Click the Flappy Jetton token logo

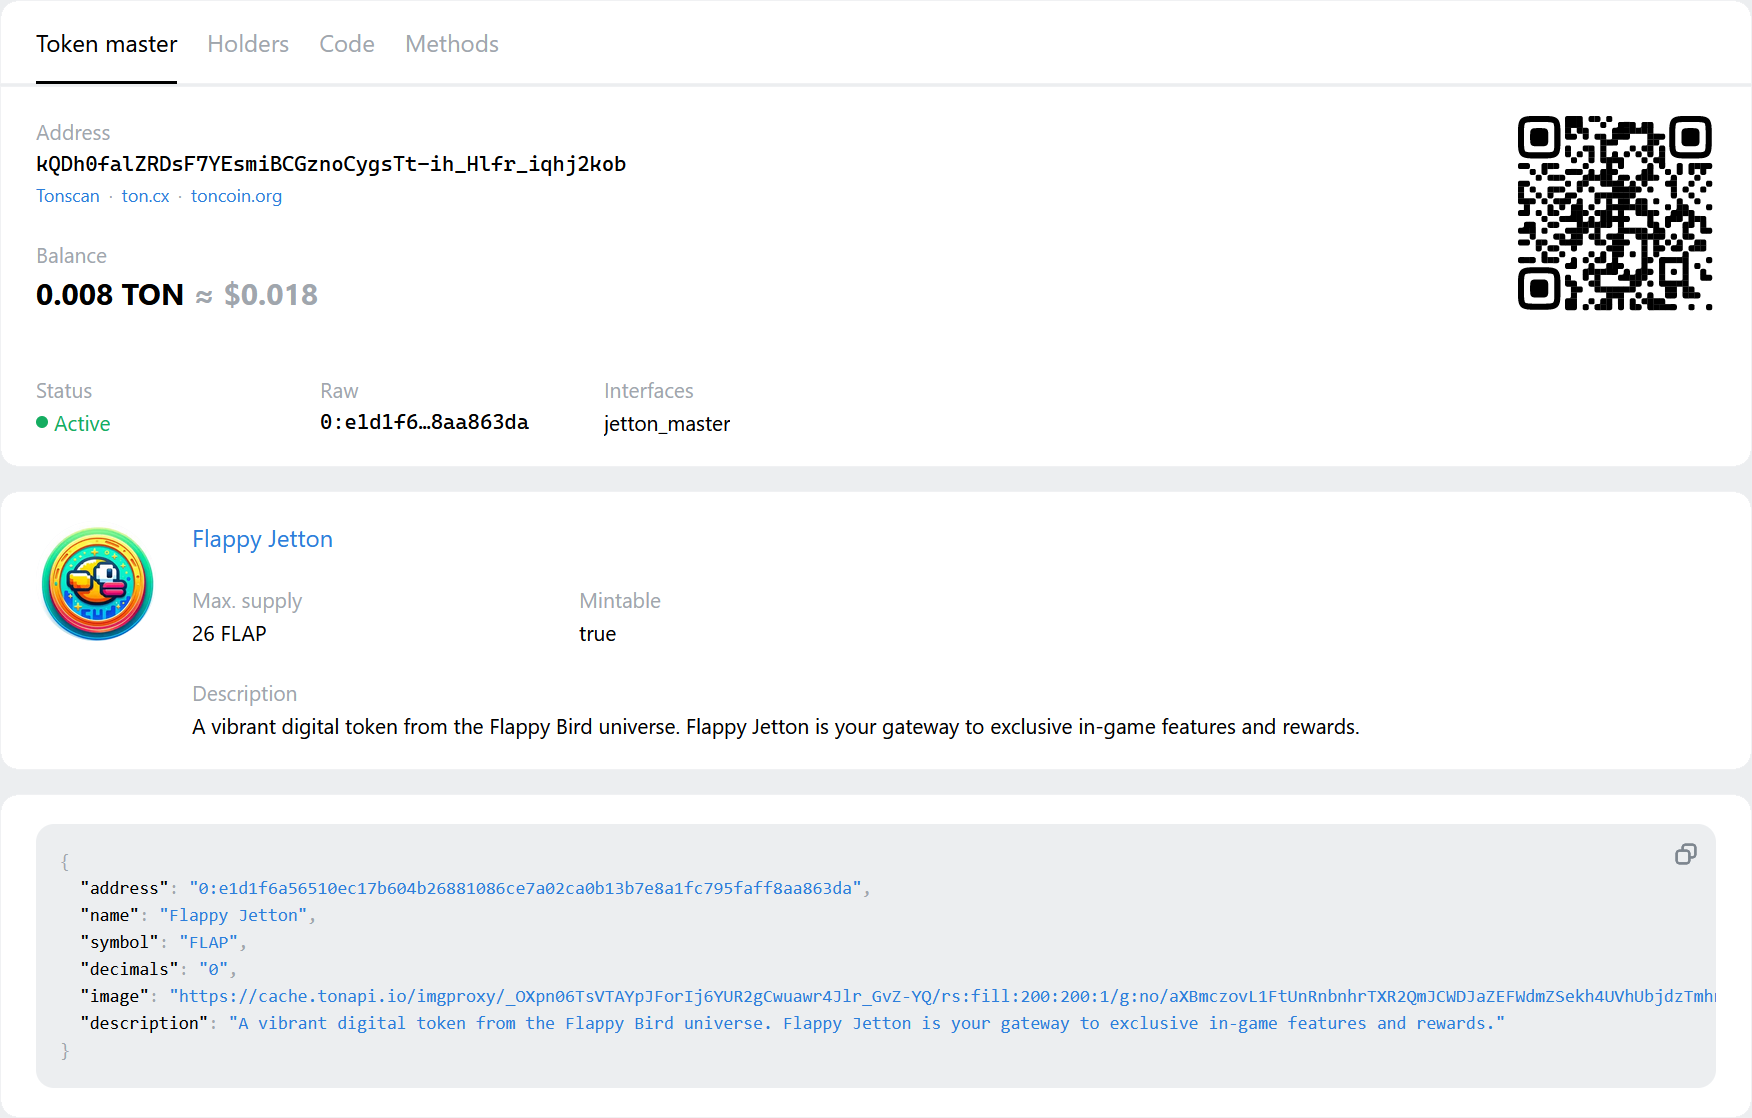98,584
